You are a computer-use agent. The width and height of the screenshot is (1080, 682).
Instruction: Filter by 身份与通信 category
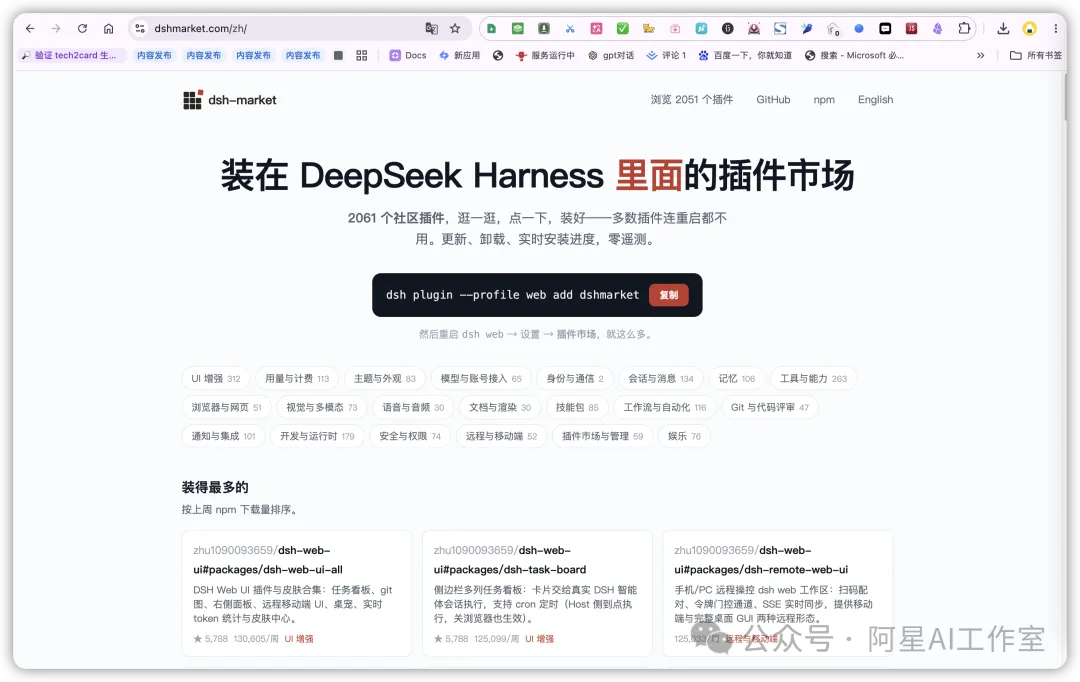(x=574, y=378)
